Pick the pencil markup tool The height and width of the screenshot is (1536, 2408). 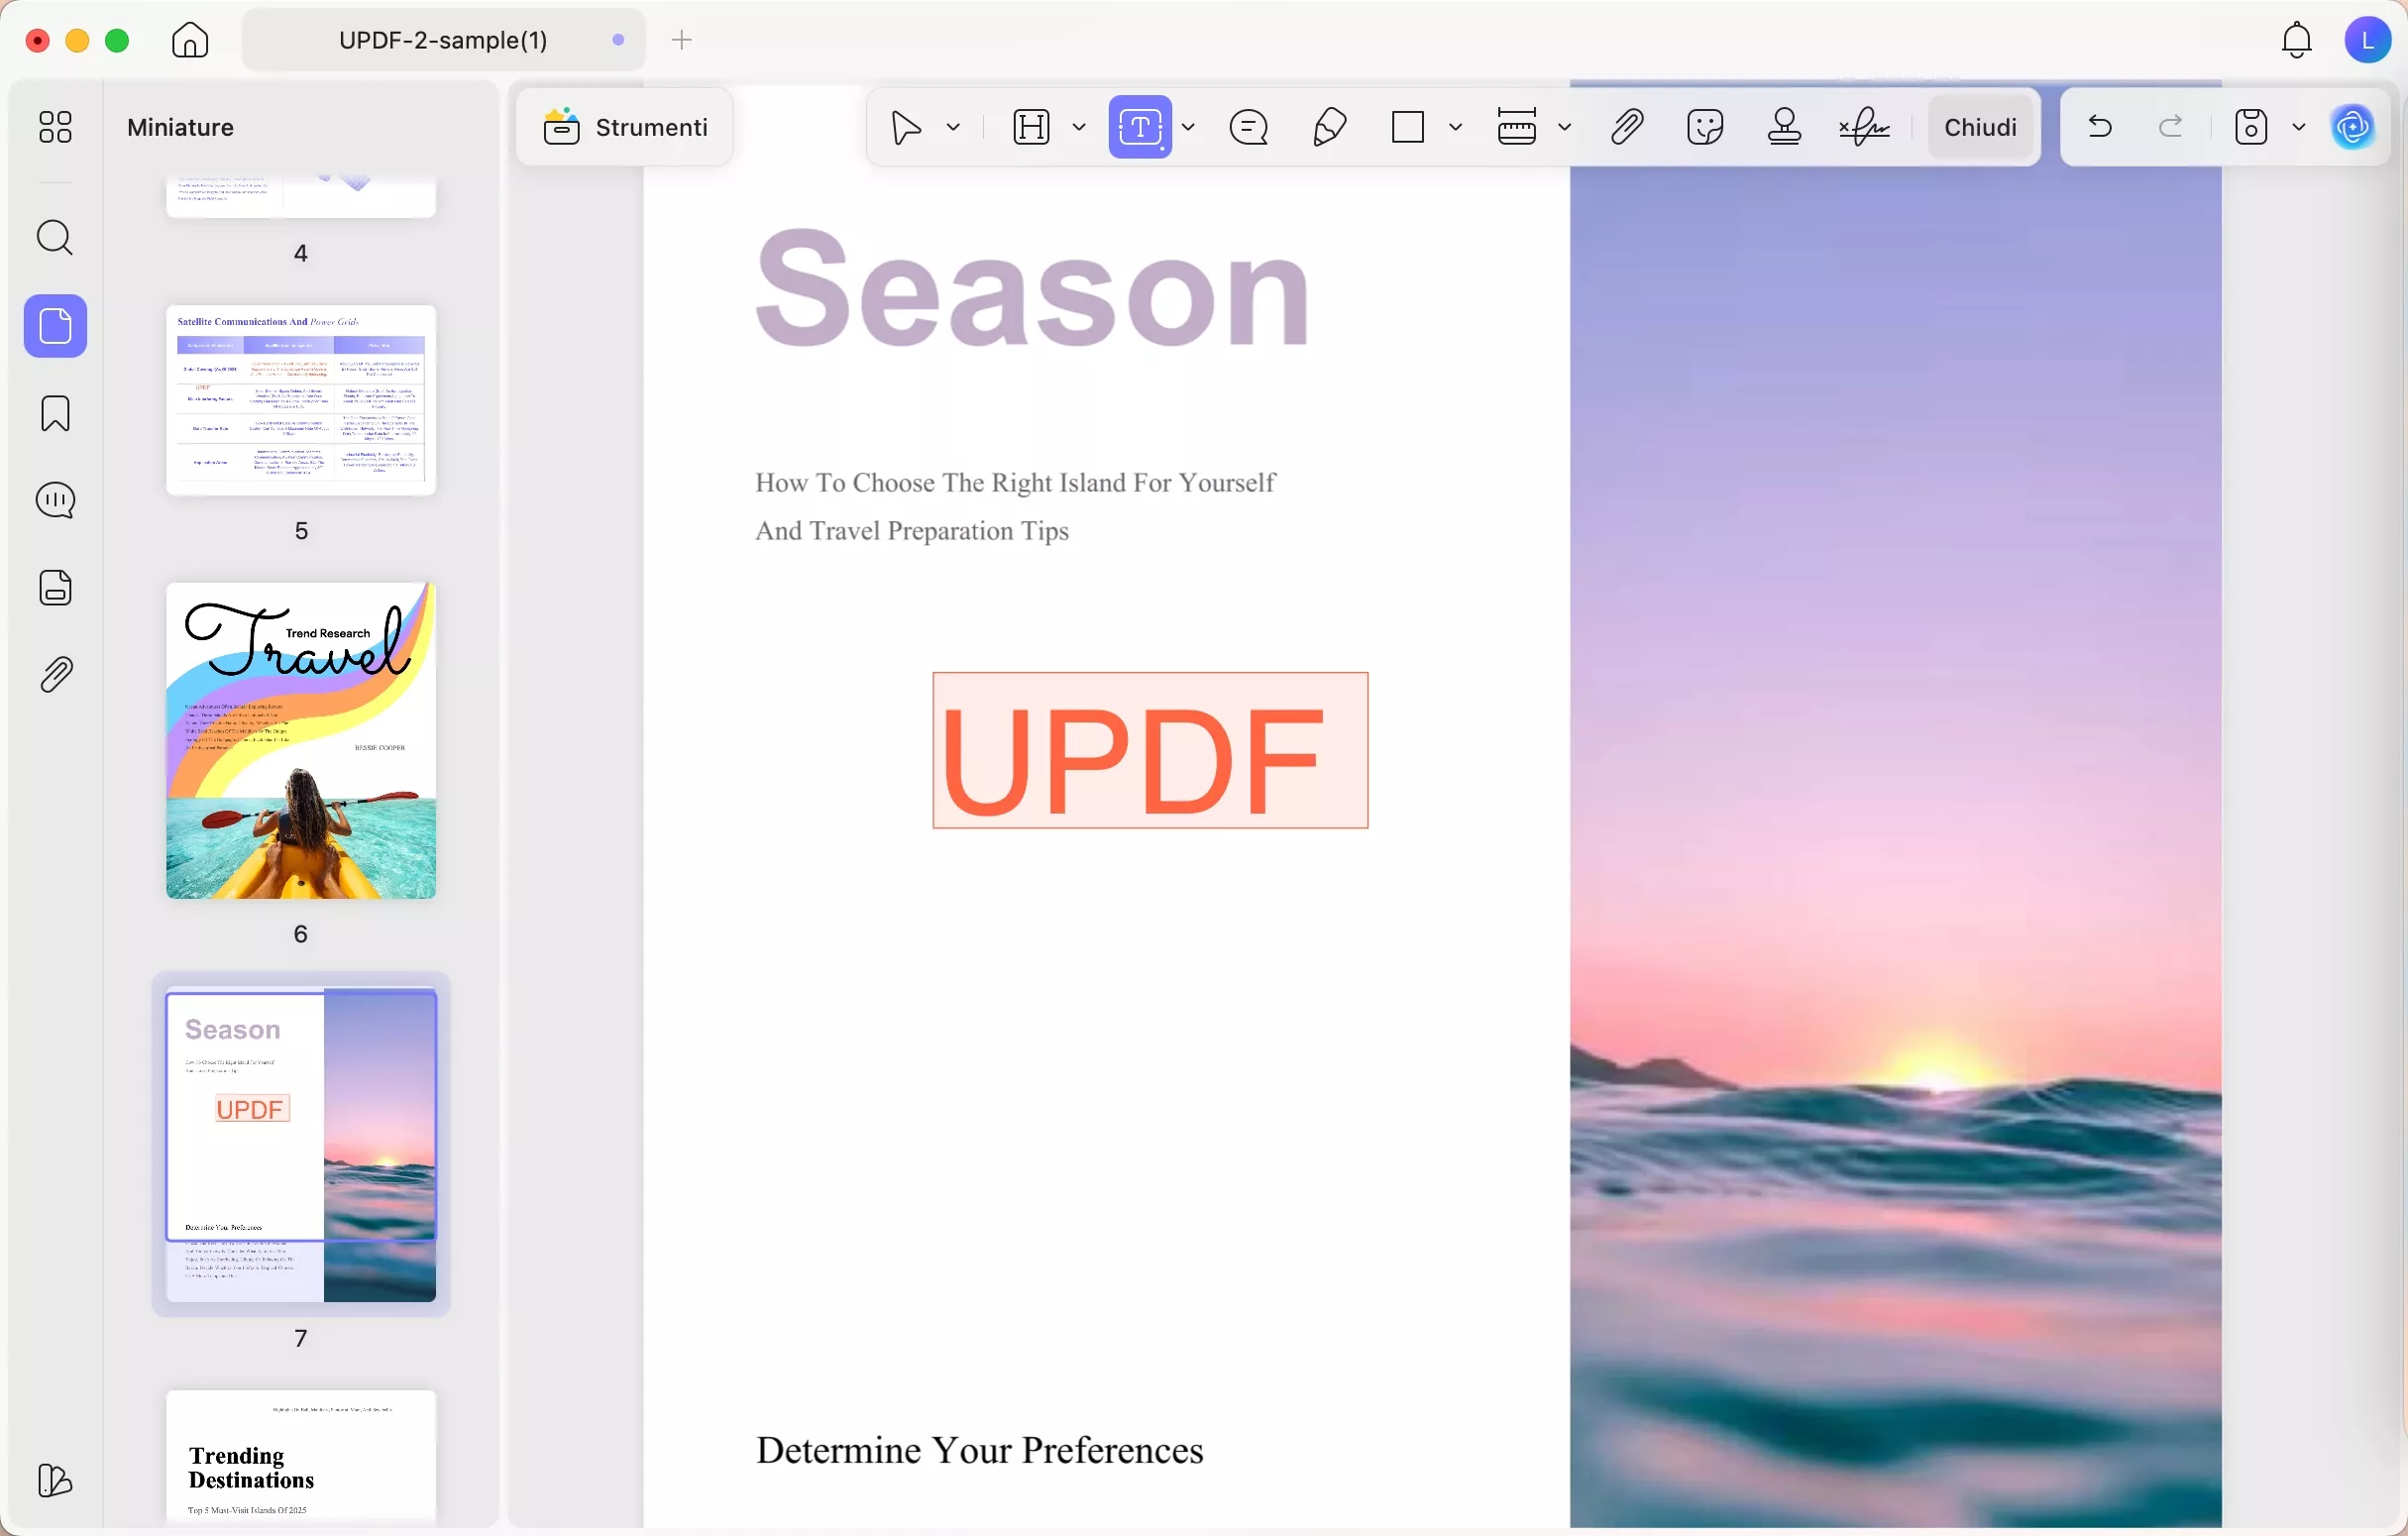click(1328, 127)
